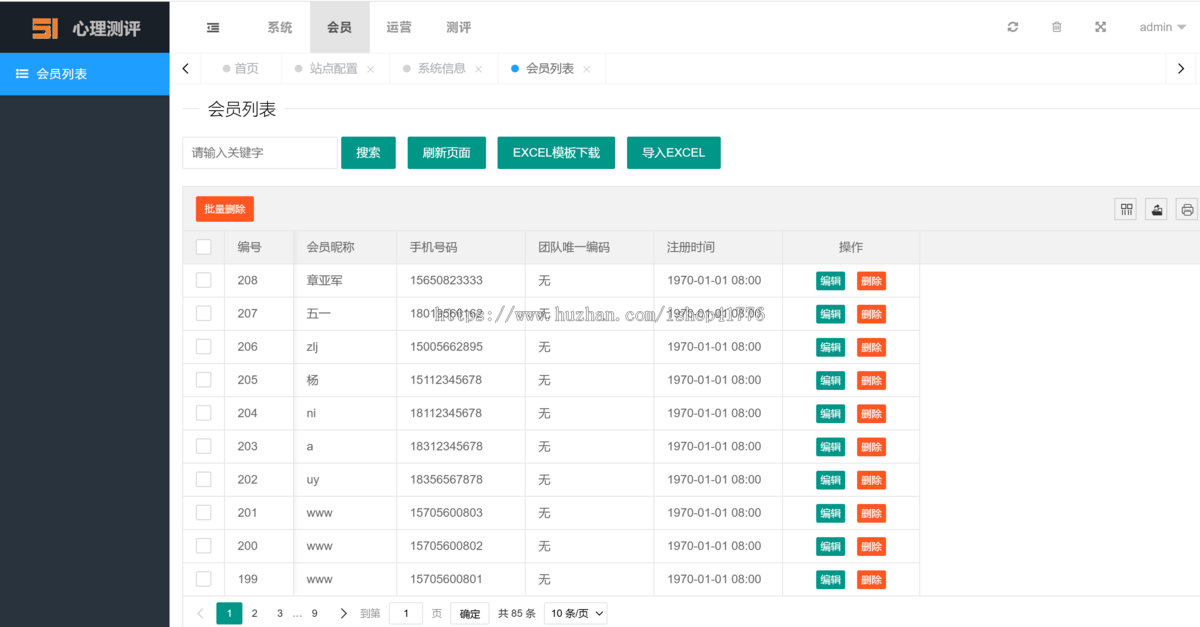This screenshot has width=1200, height=627.
Task: Check the box for member 207
Action: [x=204, y=313]
